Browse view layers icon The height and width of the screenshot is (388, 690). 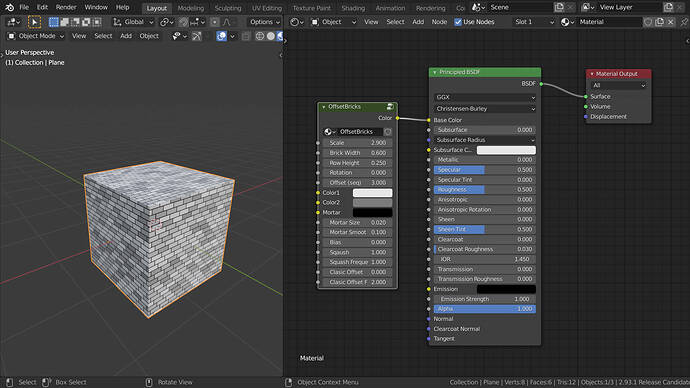click(x=588, y=7)
